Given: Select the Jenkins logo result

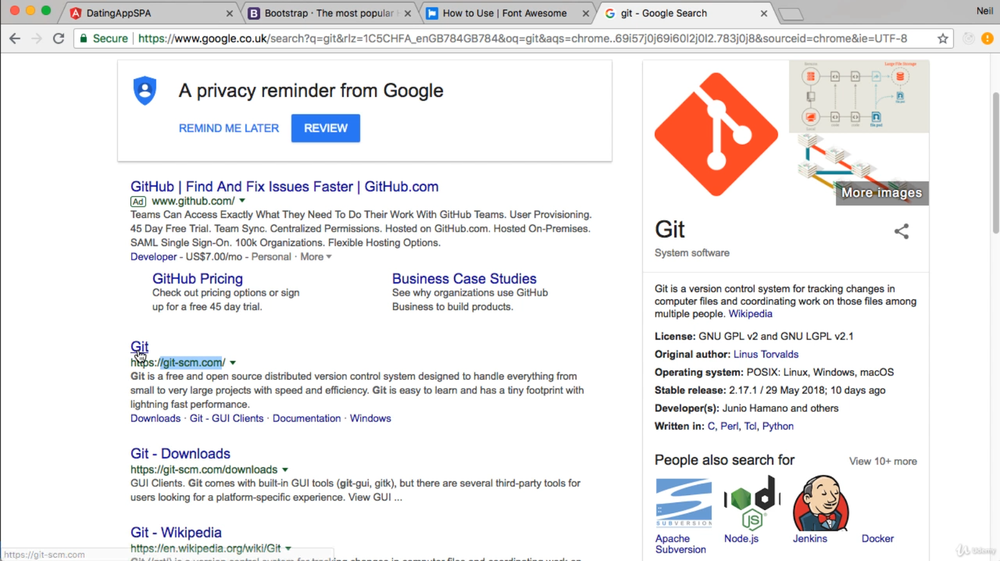Looking at the screenshot, I should (820, 503).
